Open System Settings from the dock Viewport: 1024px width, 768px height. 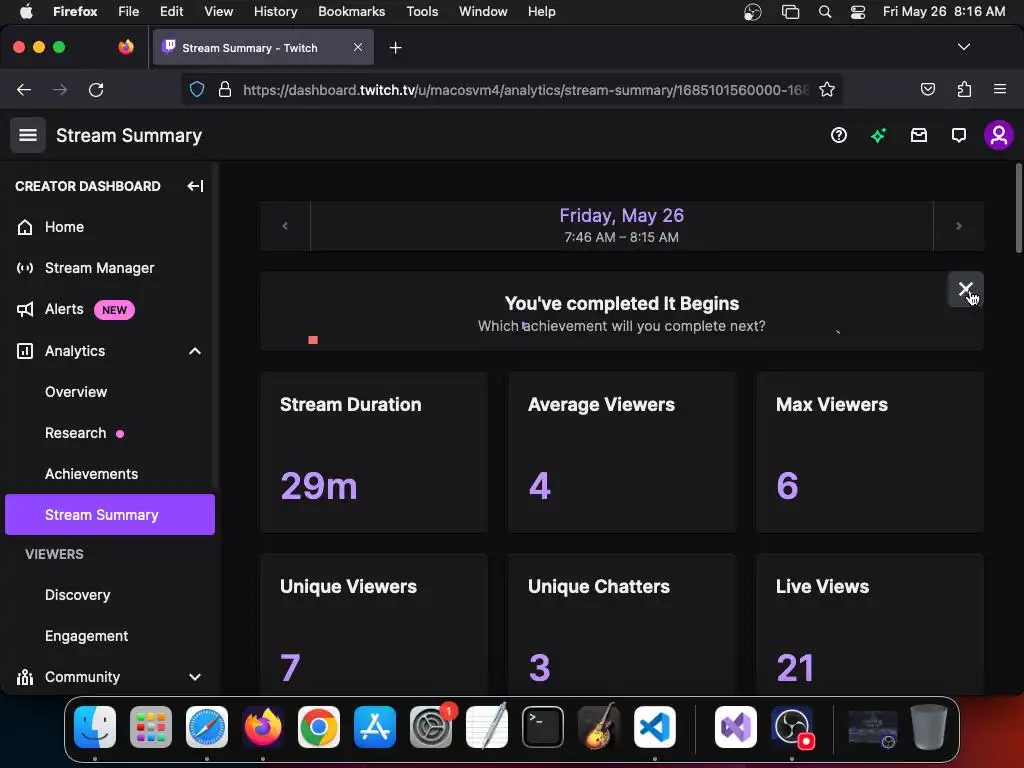431,727
